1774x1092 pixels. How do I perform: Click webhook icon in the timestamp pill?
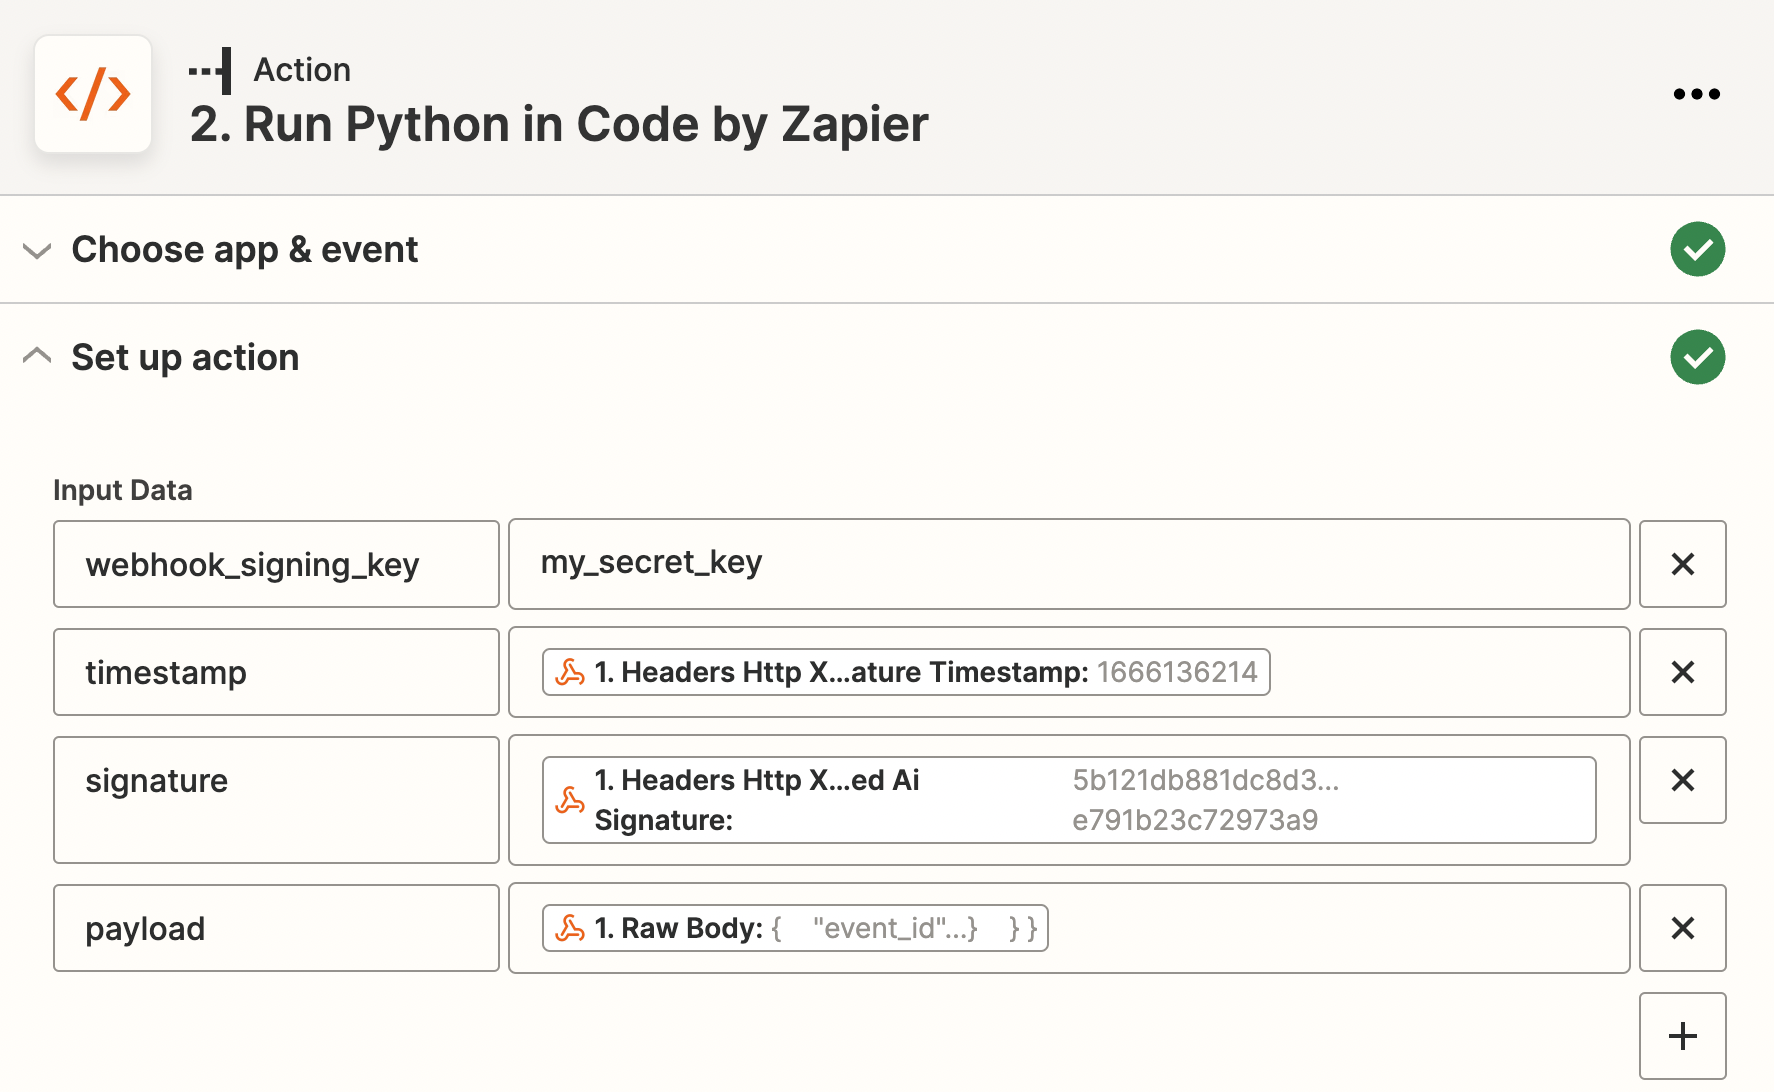(x=570, y=672)
